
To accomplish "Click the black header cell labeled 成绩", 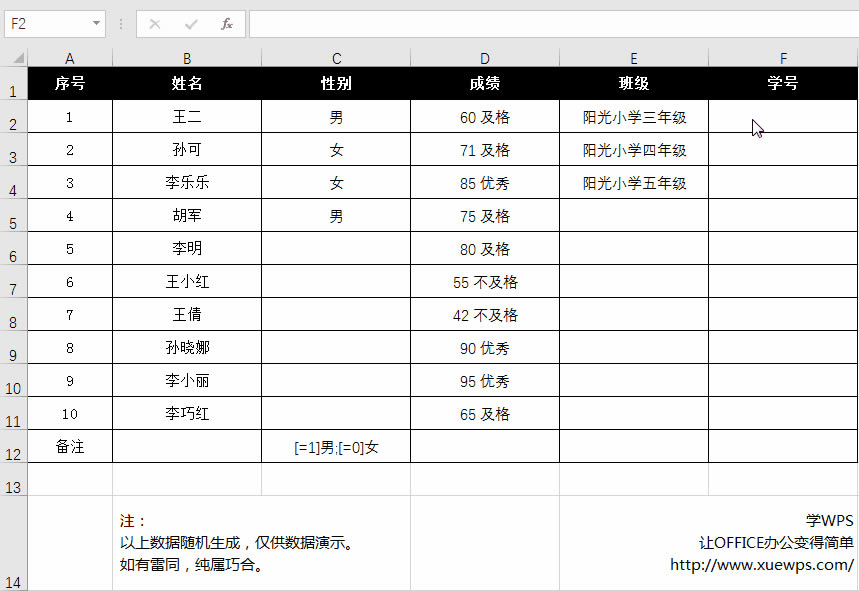I will tap(484, 84).
